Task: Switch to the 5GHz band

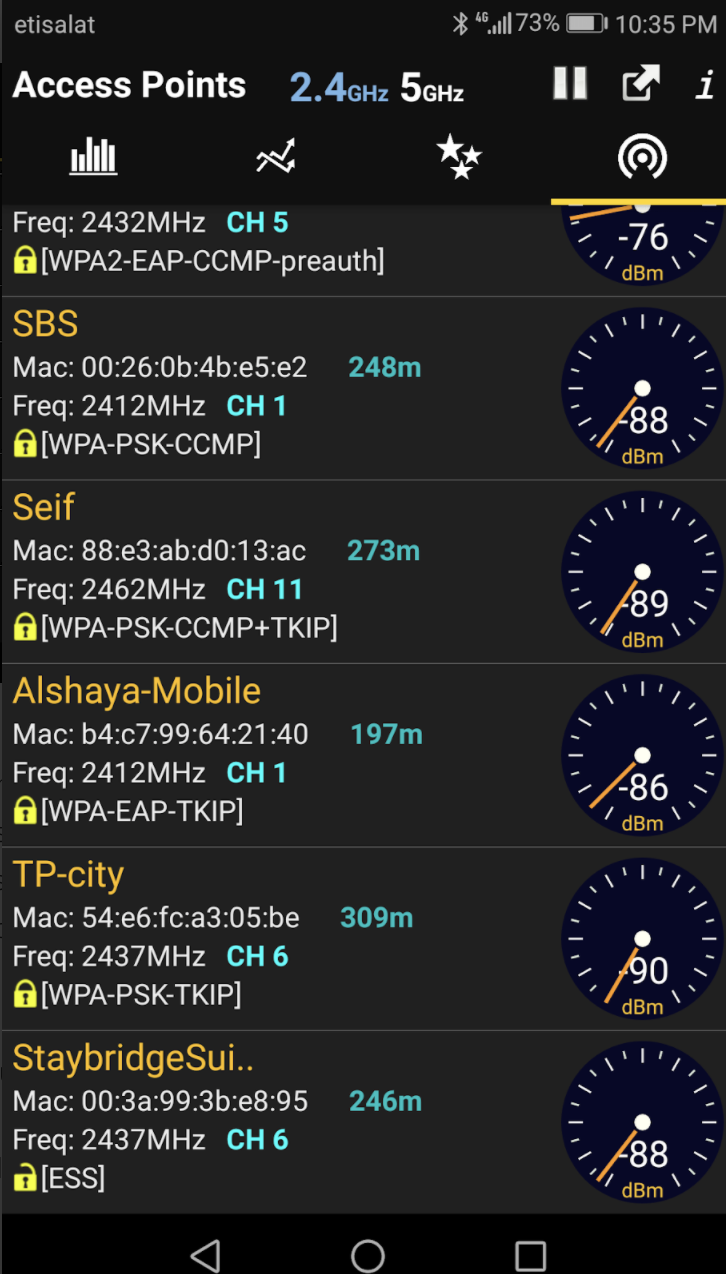Action: (432, 88)
